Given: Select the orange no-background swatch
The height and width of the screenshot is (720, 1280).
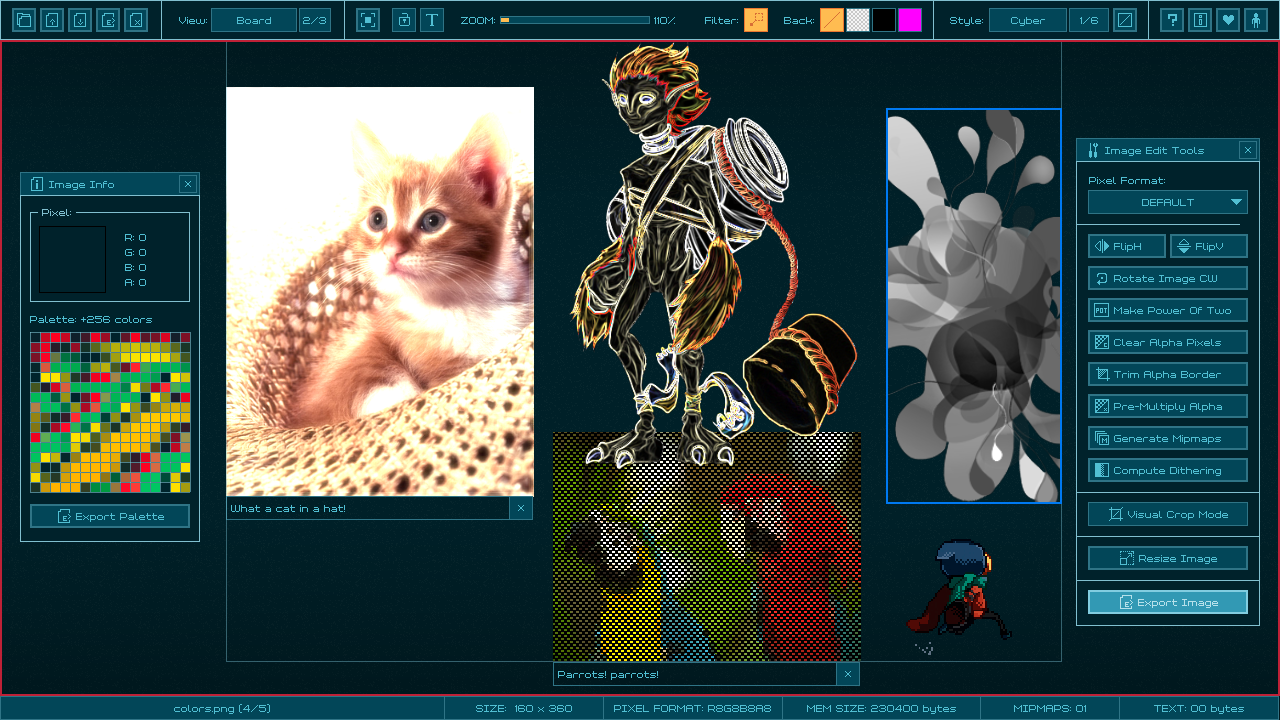Looking at the screenshot, I should [x=832, y=20].
